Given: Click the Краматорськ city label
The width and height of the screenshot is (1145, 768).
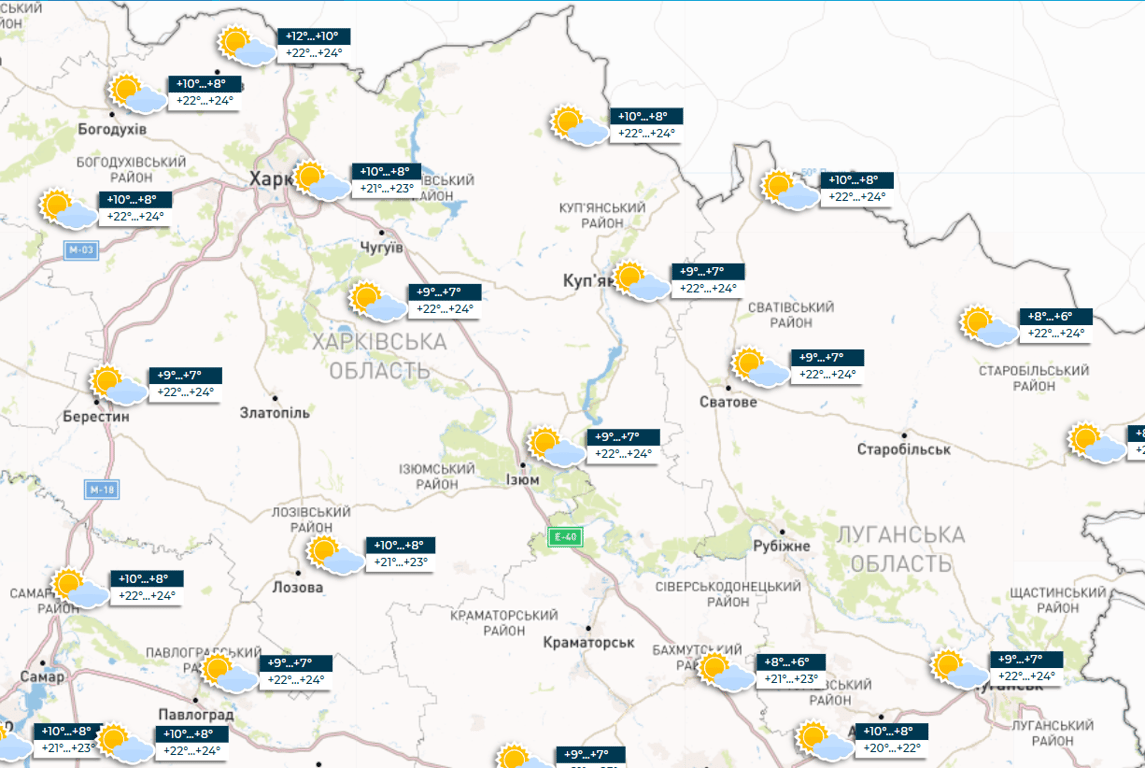Looking at the screenshot, I should coord(590,641).
